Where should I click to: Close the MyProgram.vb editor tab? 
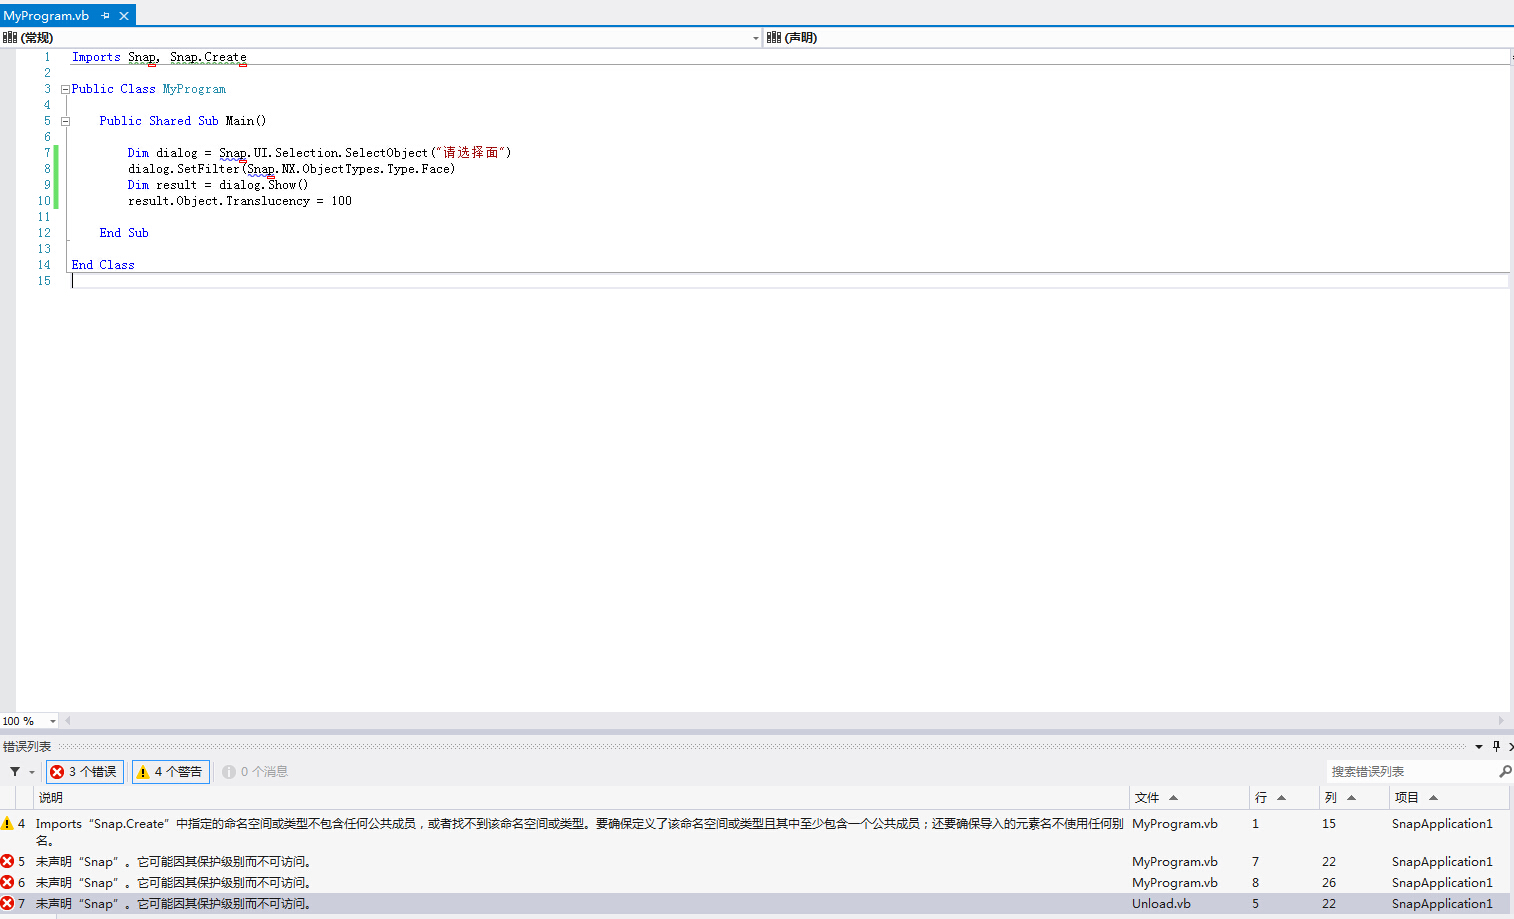click(124, 16)
